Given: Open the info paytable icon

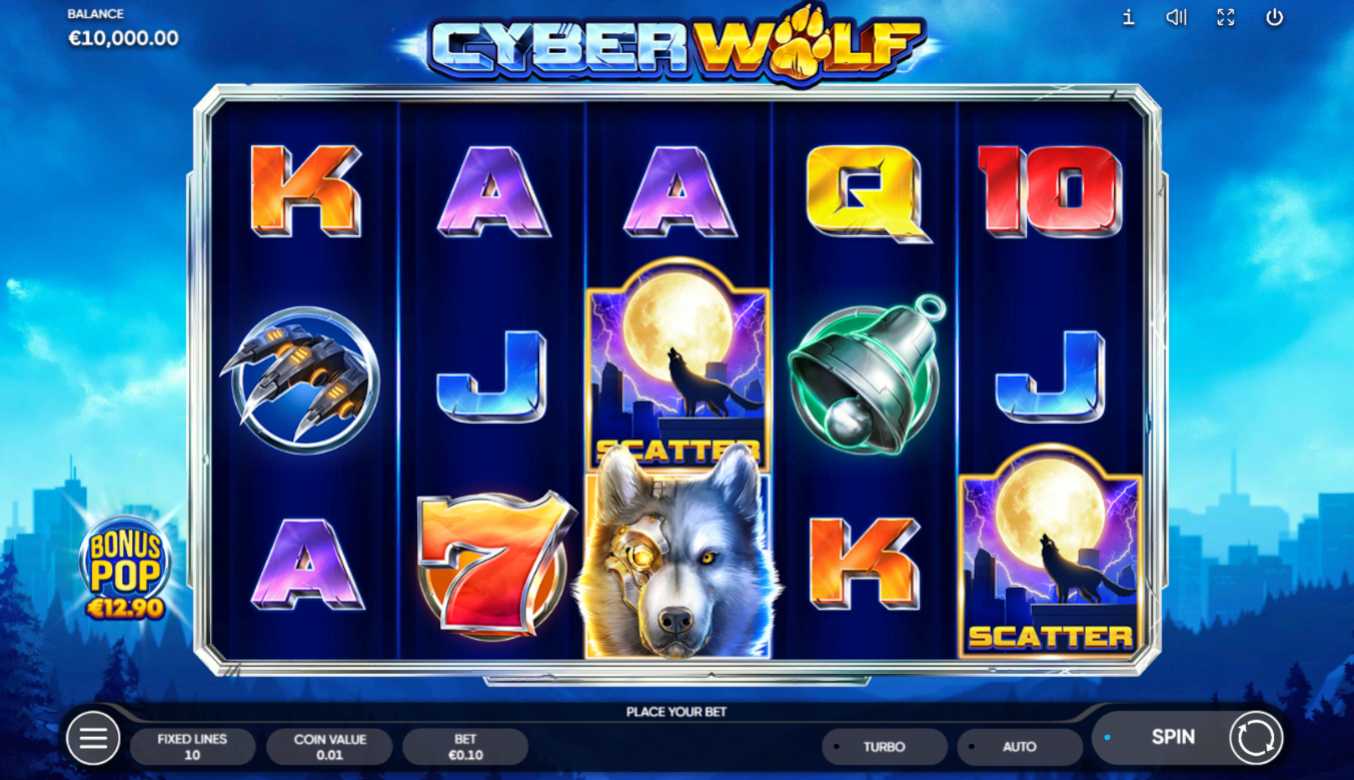Looking at the screenshot, I should point(1128,17).
